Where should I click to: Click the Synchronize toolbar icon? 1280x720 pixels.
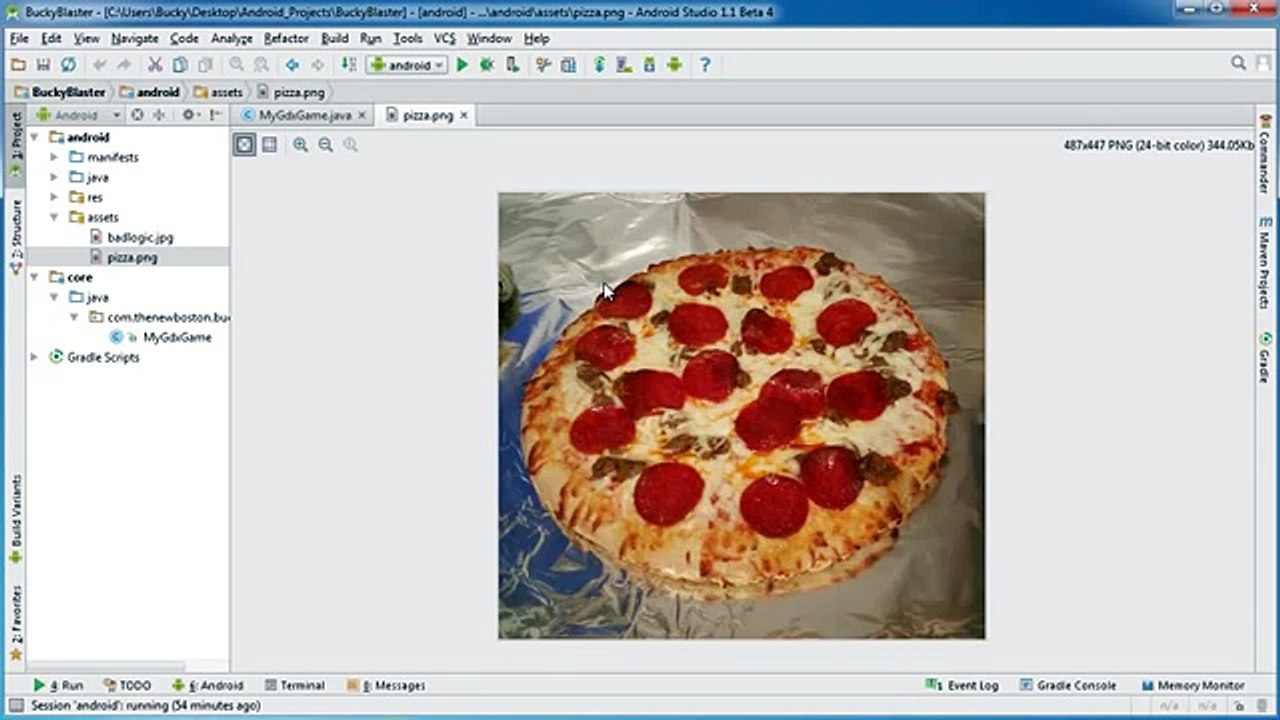68,65
